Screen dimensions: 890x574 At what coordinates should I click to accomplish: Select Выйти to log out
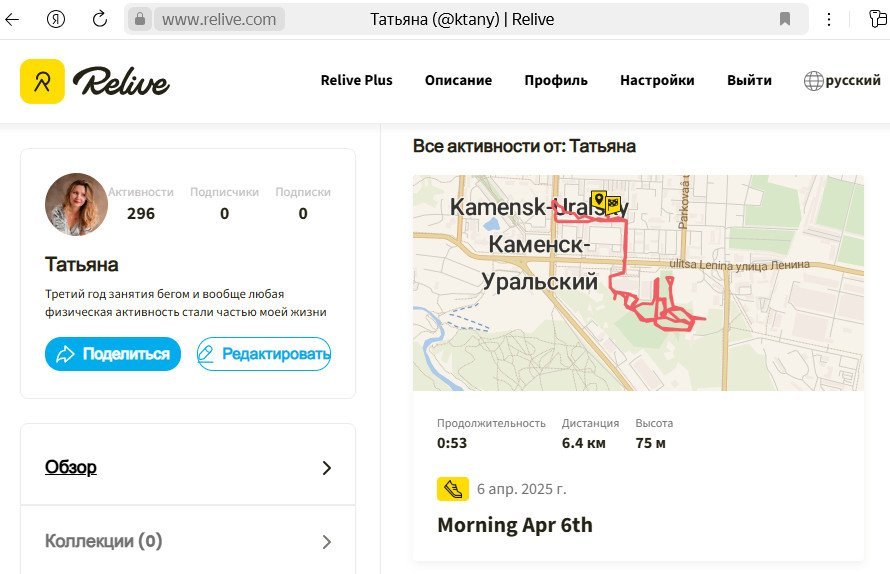point(749,80)
